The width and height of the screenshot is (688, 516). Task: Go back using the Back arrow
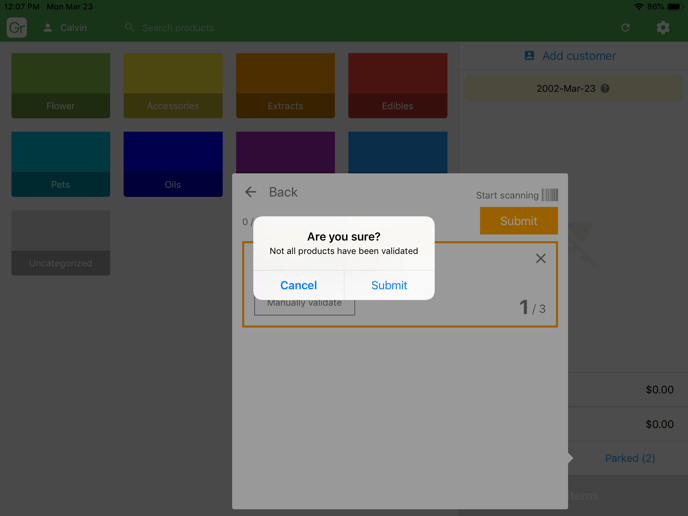[251, 192]
